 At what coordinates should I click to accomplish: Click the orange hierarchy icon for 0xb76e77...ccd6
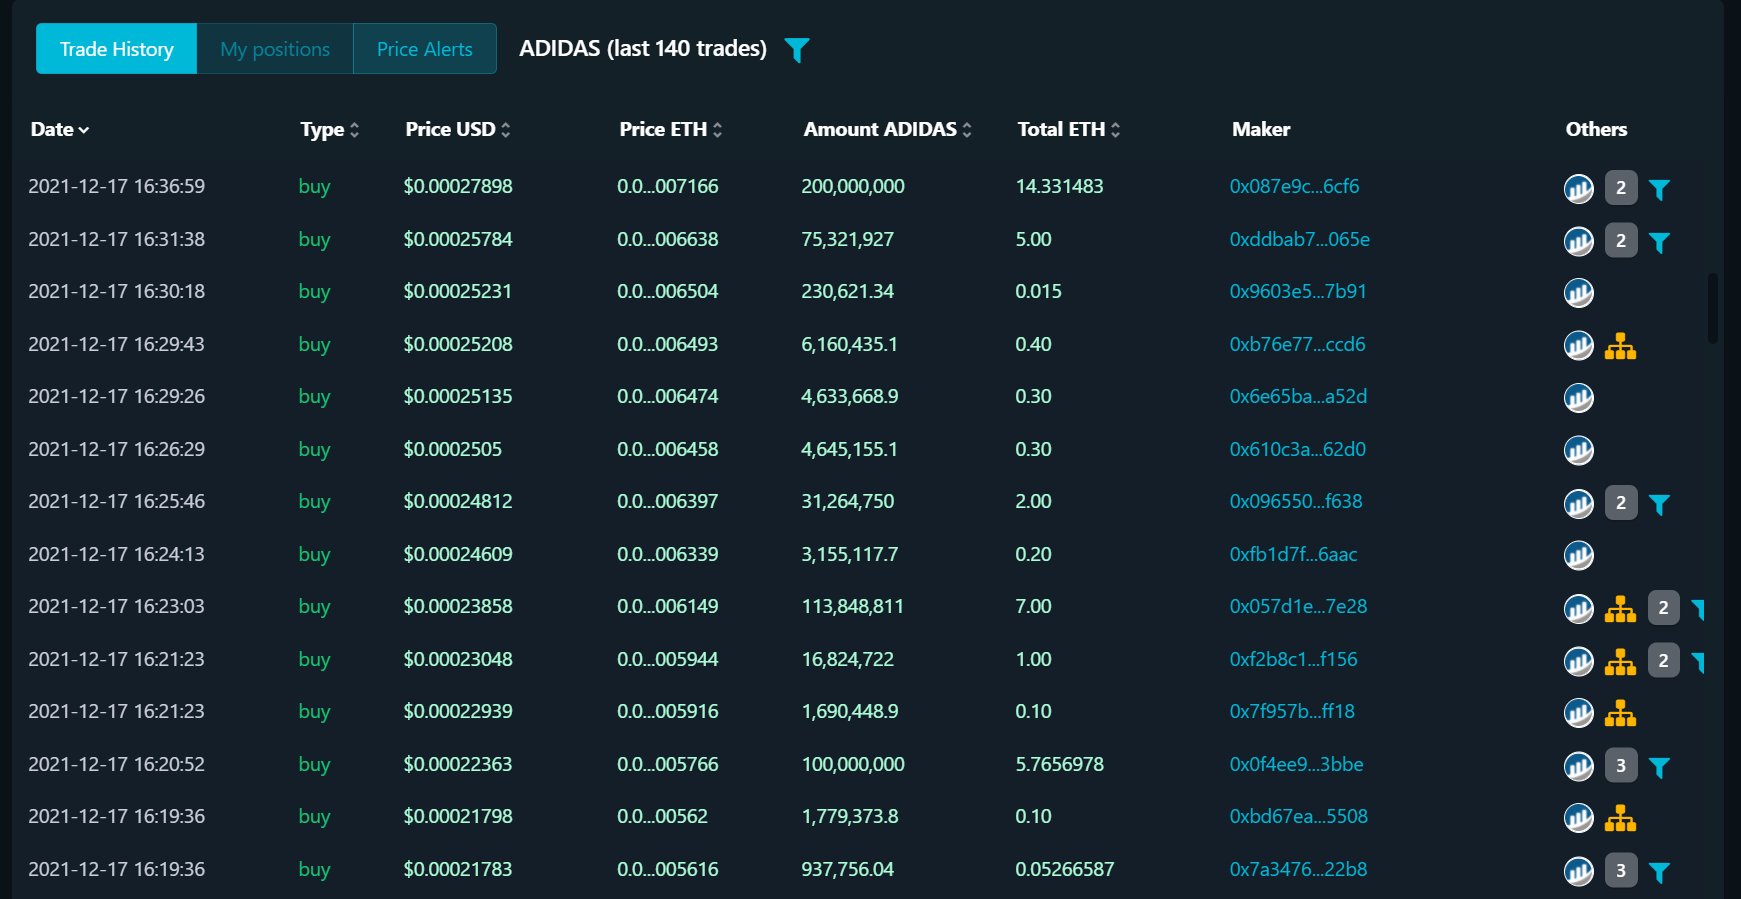click(x=1620, y=346)
